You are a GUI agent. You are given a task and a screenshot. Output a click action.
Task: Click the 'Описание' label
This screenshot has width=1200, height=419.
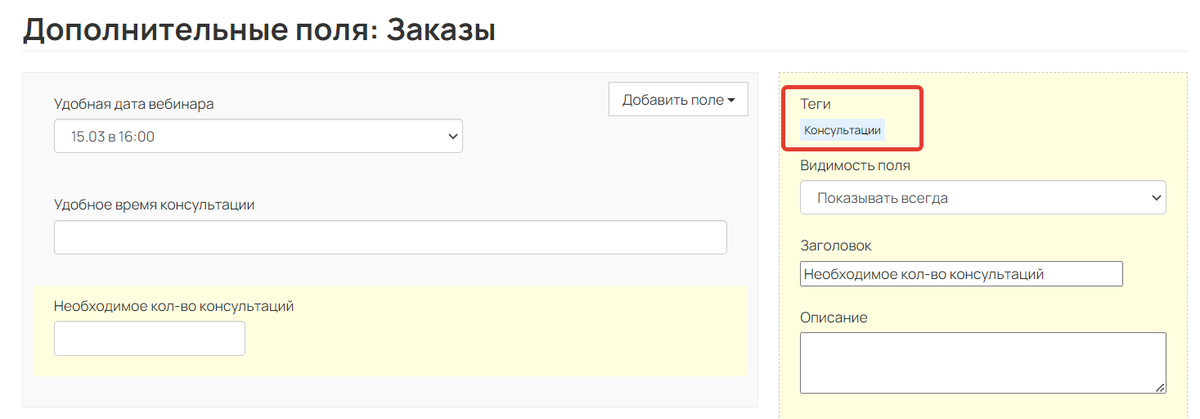(x=834, y=317)
